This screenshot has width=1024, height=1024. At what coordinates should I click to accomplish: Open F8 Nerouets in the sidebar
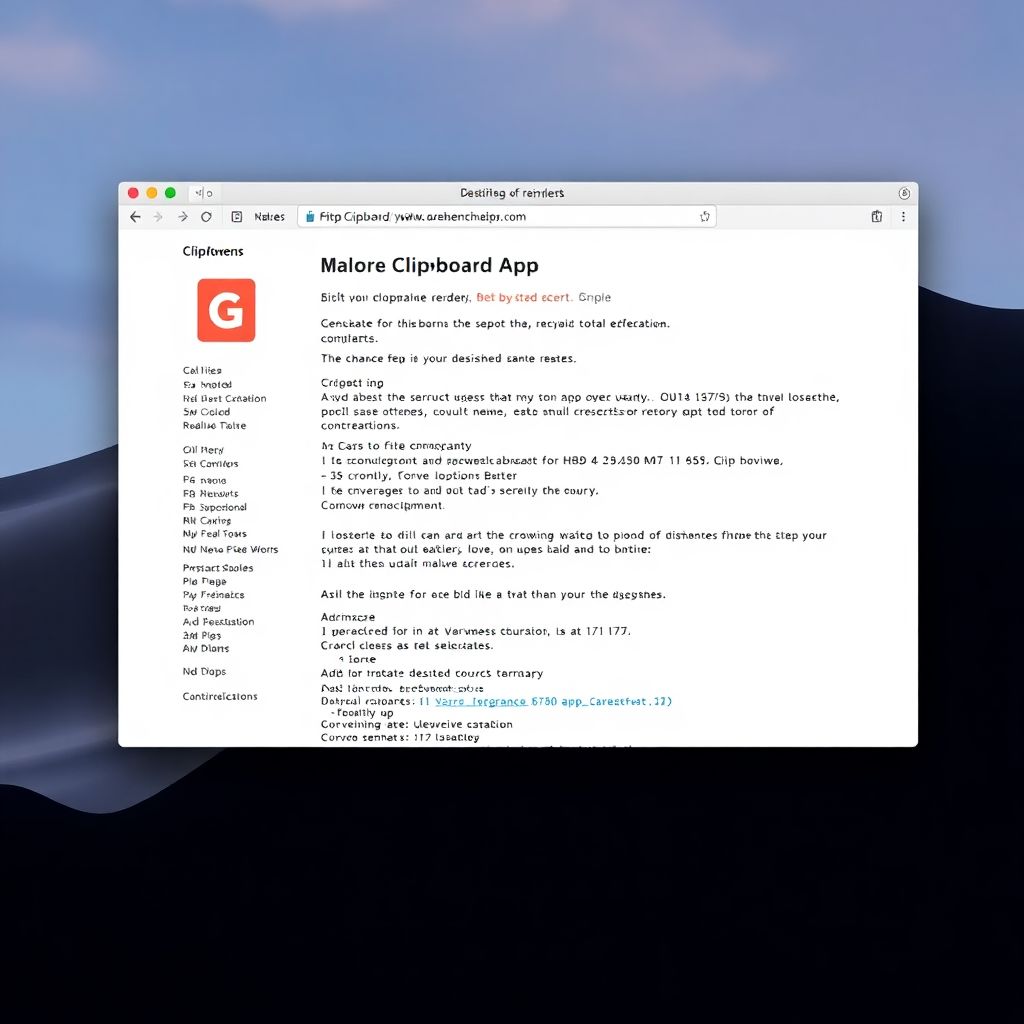[x=210, y=494]
